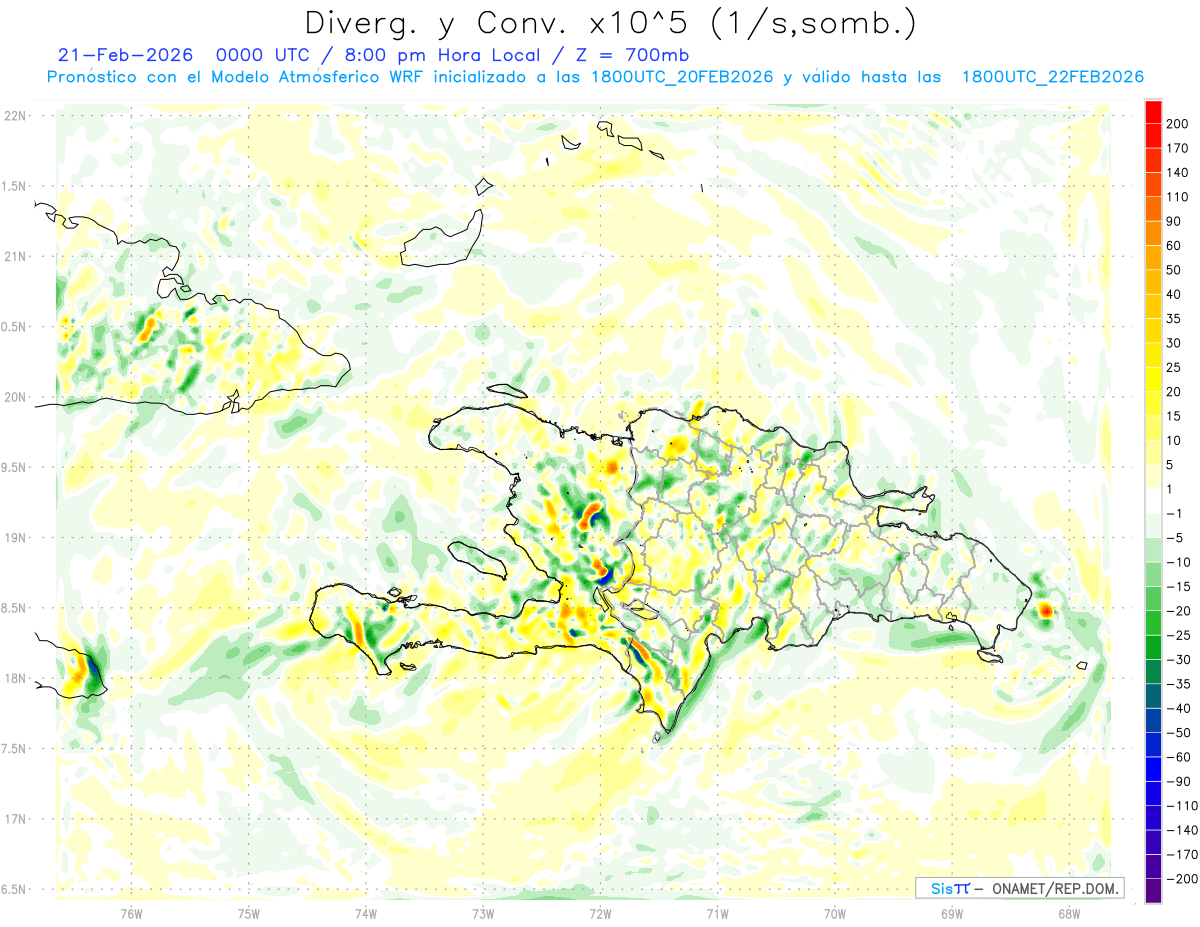Click the "-5" color scale value

(x=1175, y=538)
